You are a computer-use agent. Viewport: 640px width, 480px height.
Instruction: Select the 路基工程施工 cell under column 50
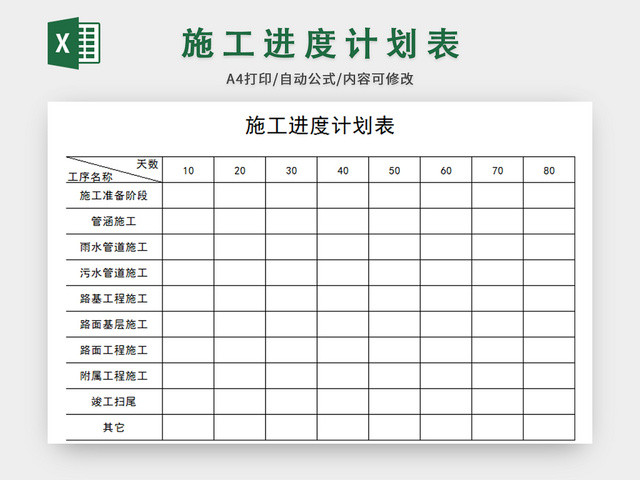click(x=394, y=298)
